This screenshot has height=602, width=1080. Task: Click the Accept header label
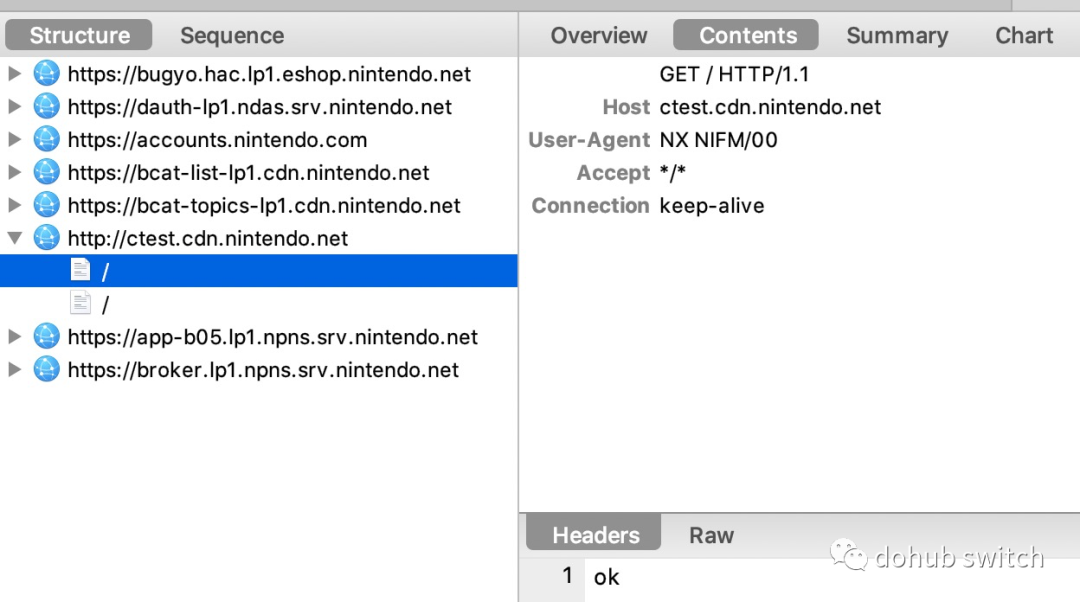tap(613, 173)
